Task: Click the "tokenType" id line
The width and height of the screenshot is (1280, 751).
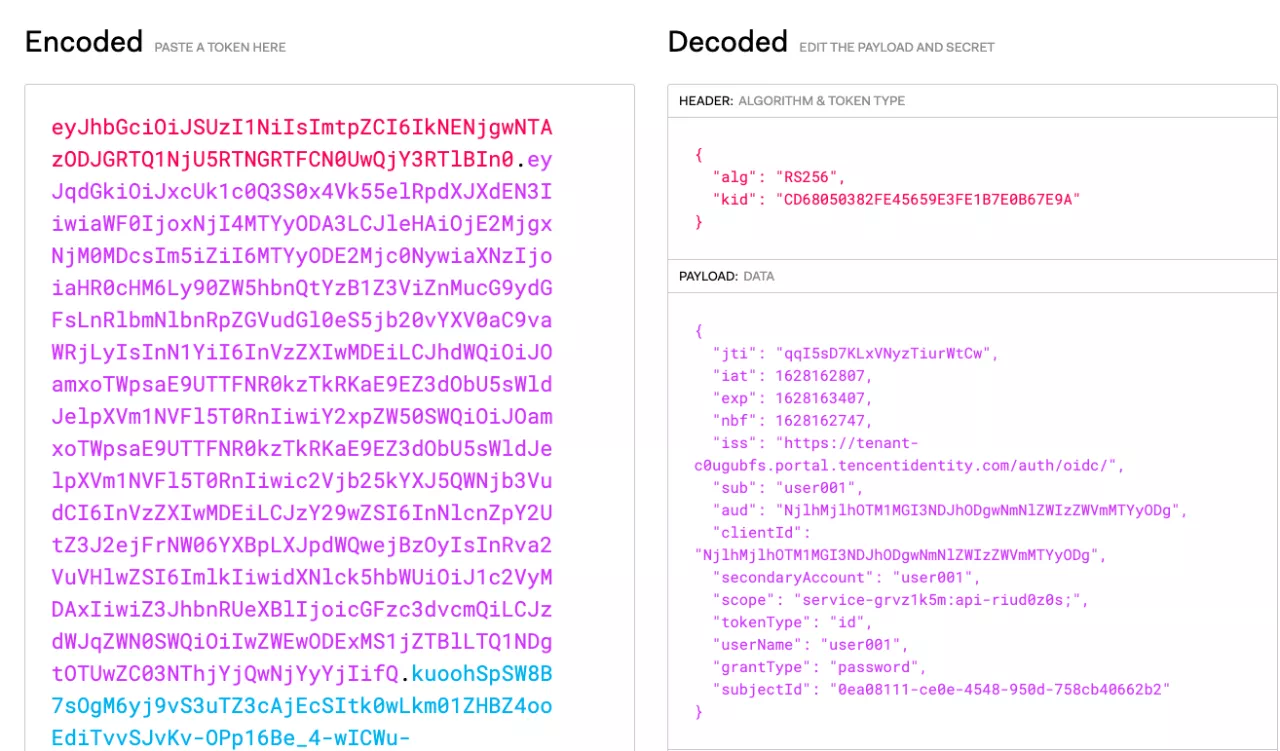Action: click(x=778, y=622)
